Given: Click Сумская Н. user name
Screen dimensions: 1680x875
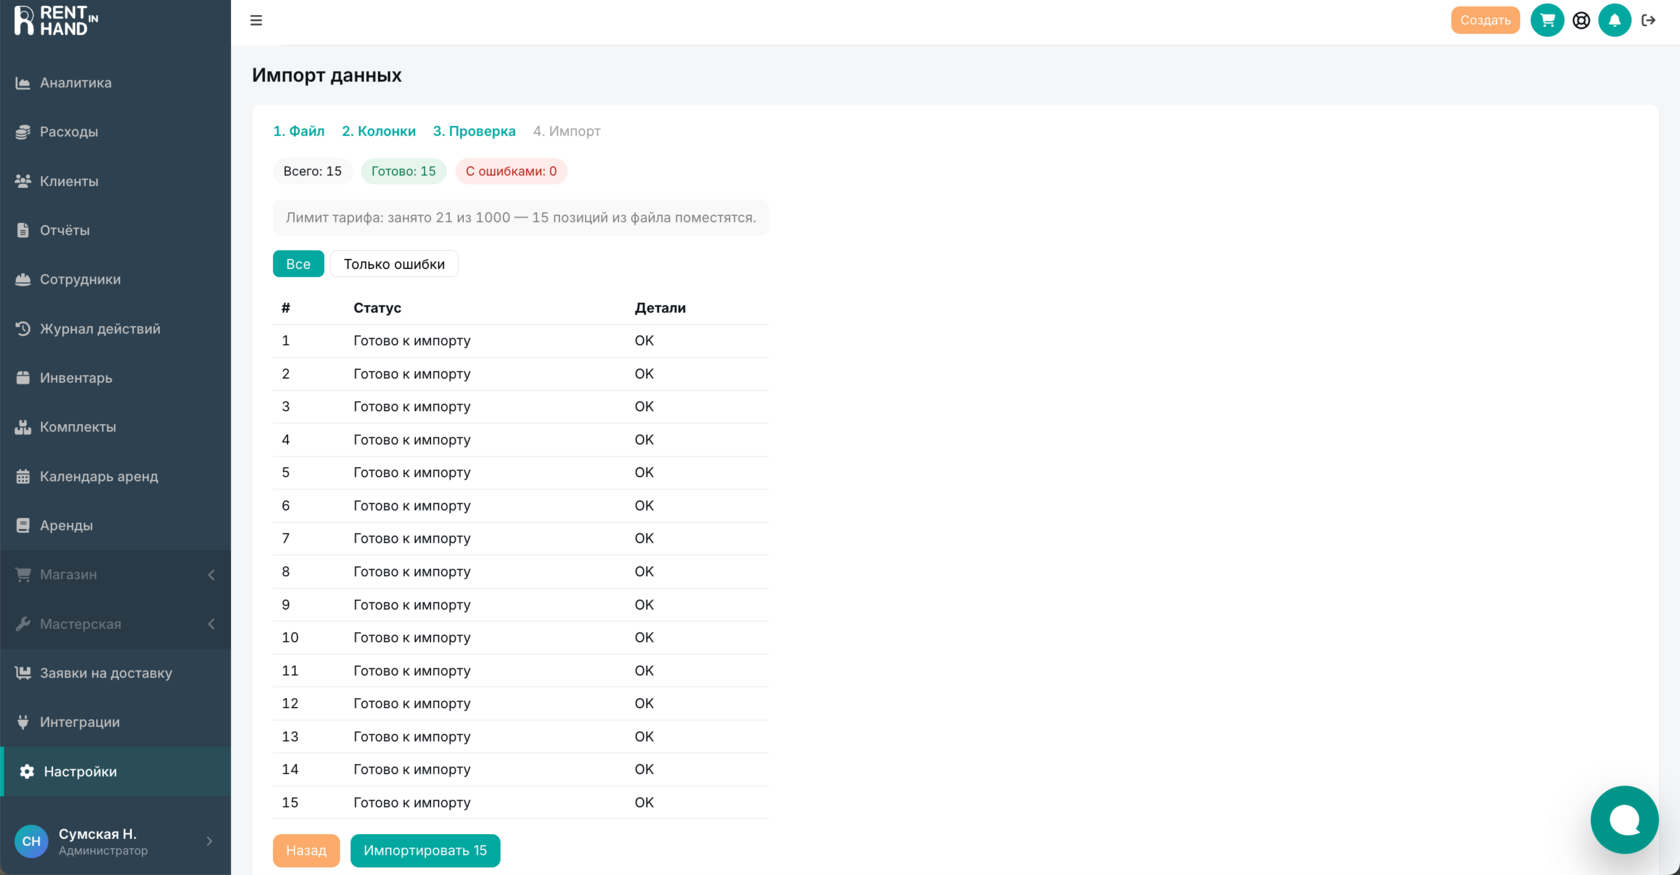Looking at the screenshot, I should tap(97, 834).
